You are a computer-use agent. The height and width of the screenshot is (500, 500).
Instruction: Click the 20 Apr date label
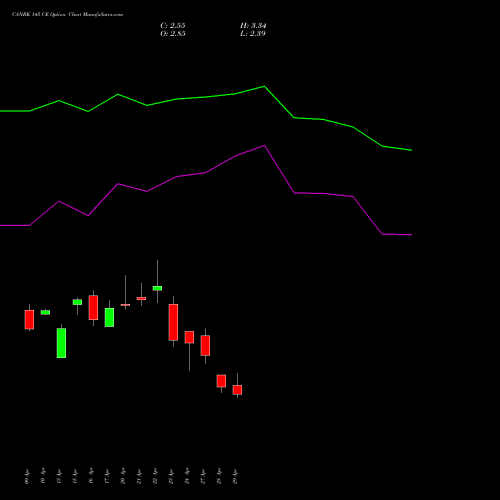pyautogui.click(x=123, y=476)
